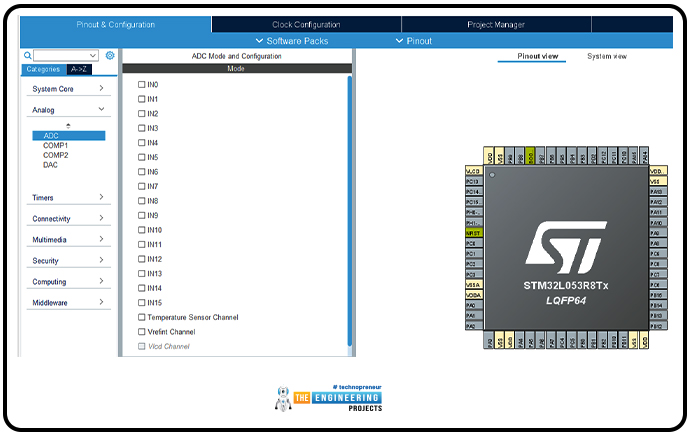Select pin PC15 on the chip
Screen dimensions: 691x433
tap(474, 202)
